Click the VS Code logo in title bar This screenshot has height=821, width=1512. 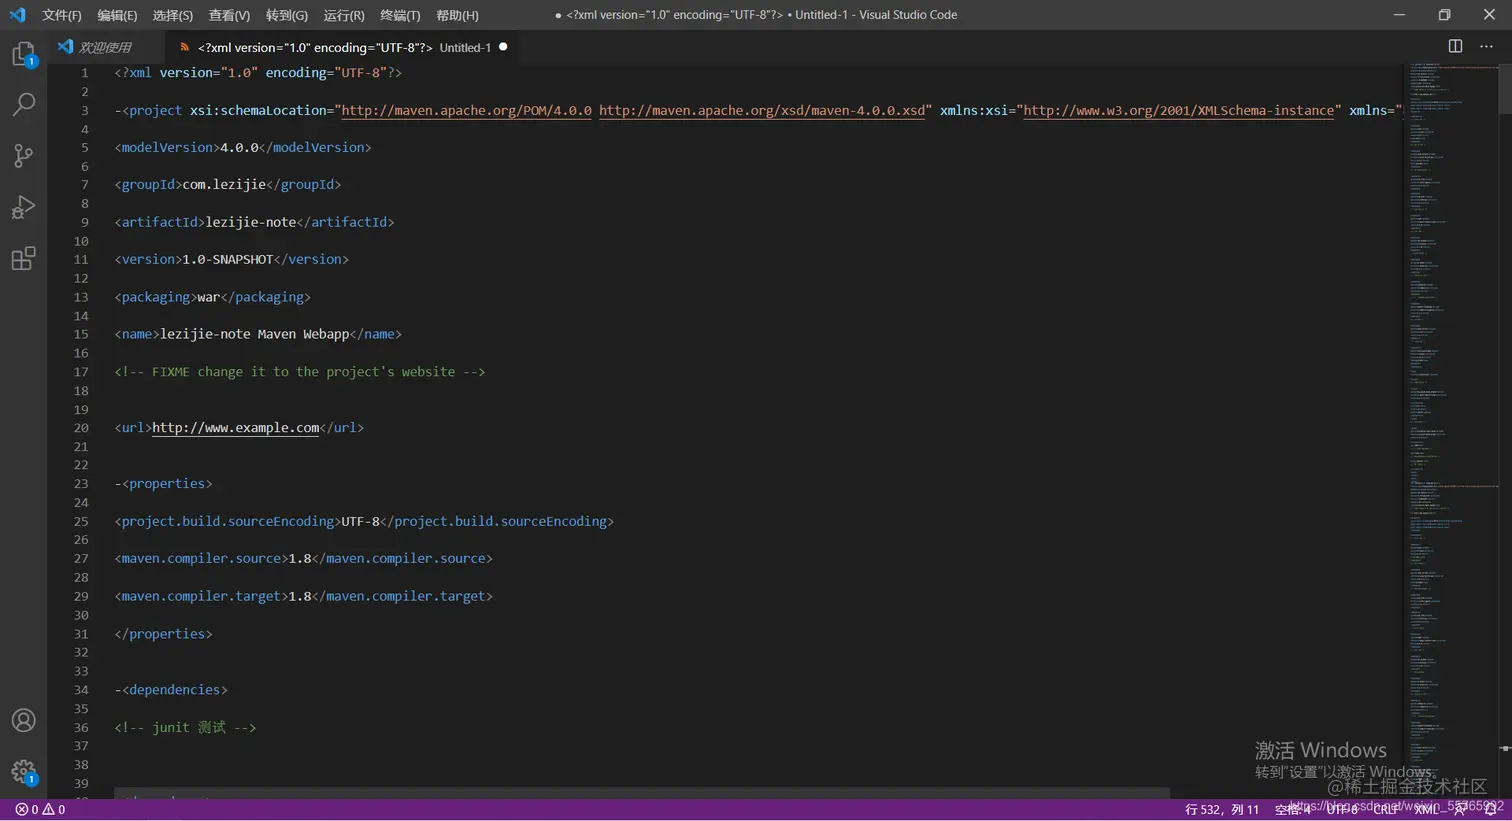click(17, 15)
